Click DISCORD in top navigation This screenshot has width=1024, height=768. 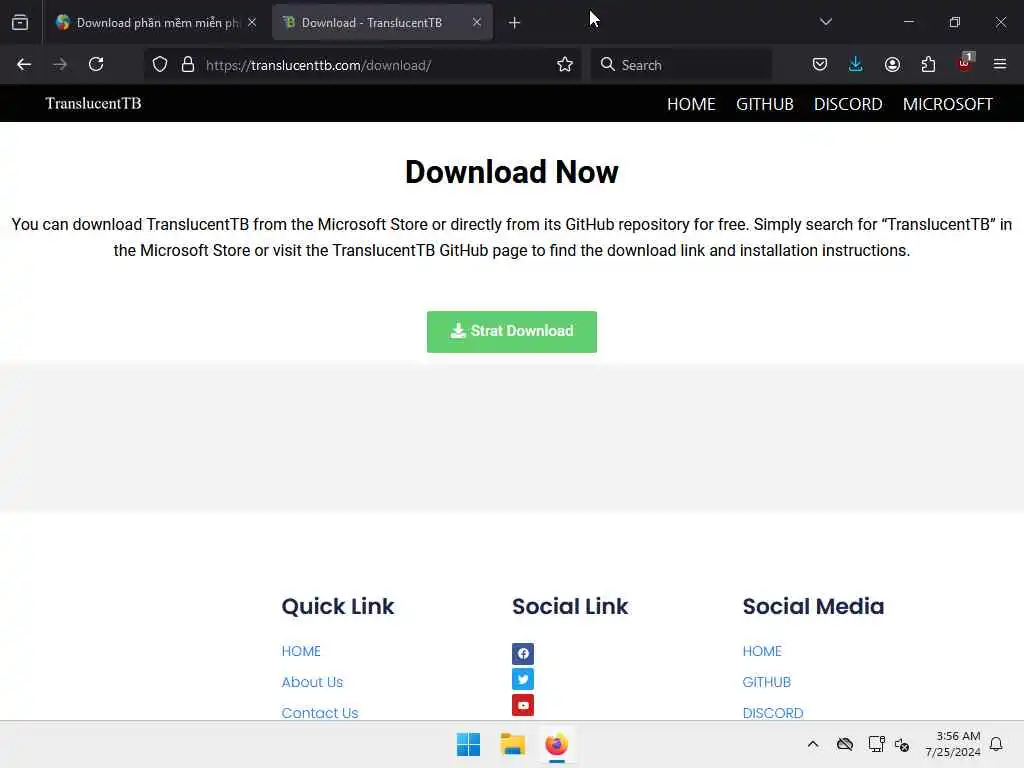click(x=848, y=104)
